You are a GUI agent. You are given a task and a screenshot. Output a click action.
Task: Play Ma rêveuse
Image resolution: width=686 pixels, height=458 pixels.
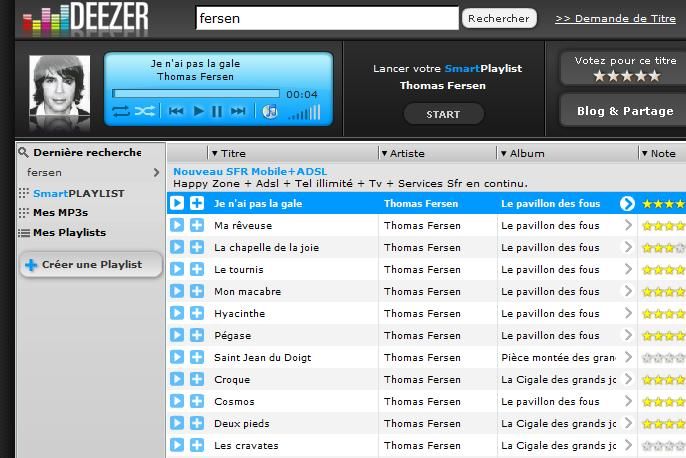point(177,225)
